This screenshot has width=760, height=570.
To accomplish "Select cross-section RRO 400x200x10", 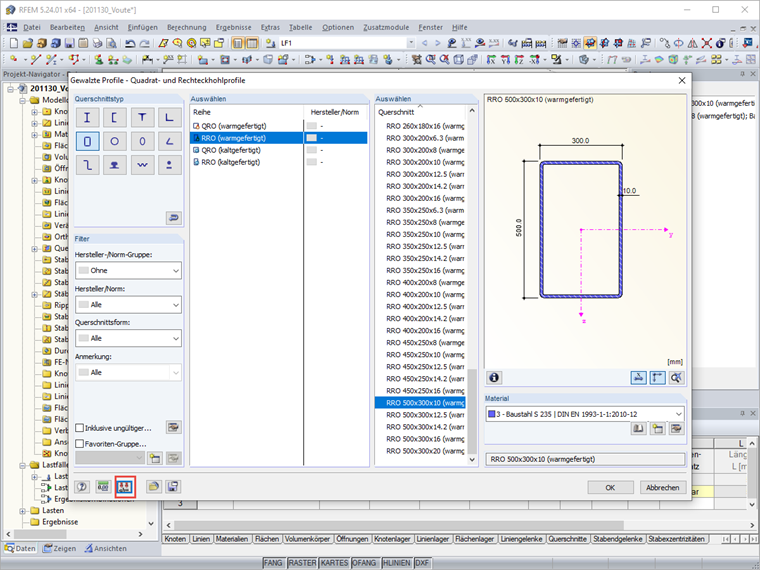I will click(420, 295).
